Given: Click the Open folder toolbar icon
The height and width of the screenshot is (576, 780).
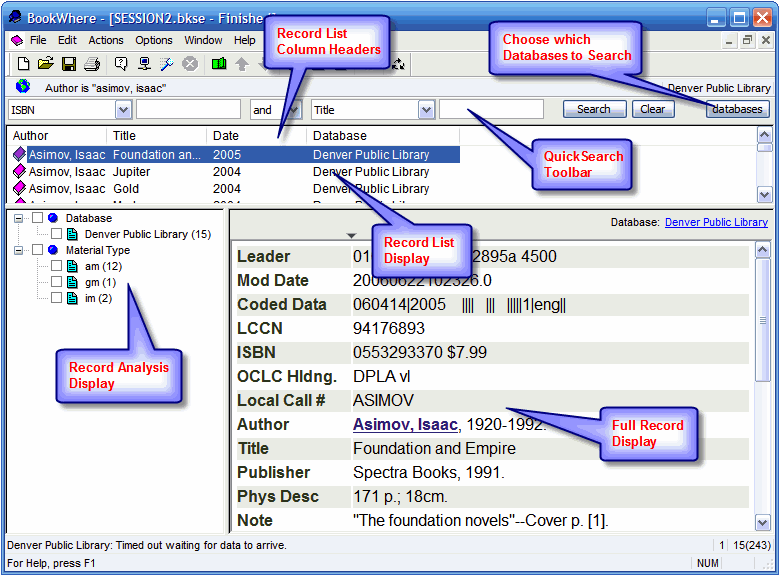Looking at the screenshot, I should pos(46,63).
